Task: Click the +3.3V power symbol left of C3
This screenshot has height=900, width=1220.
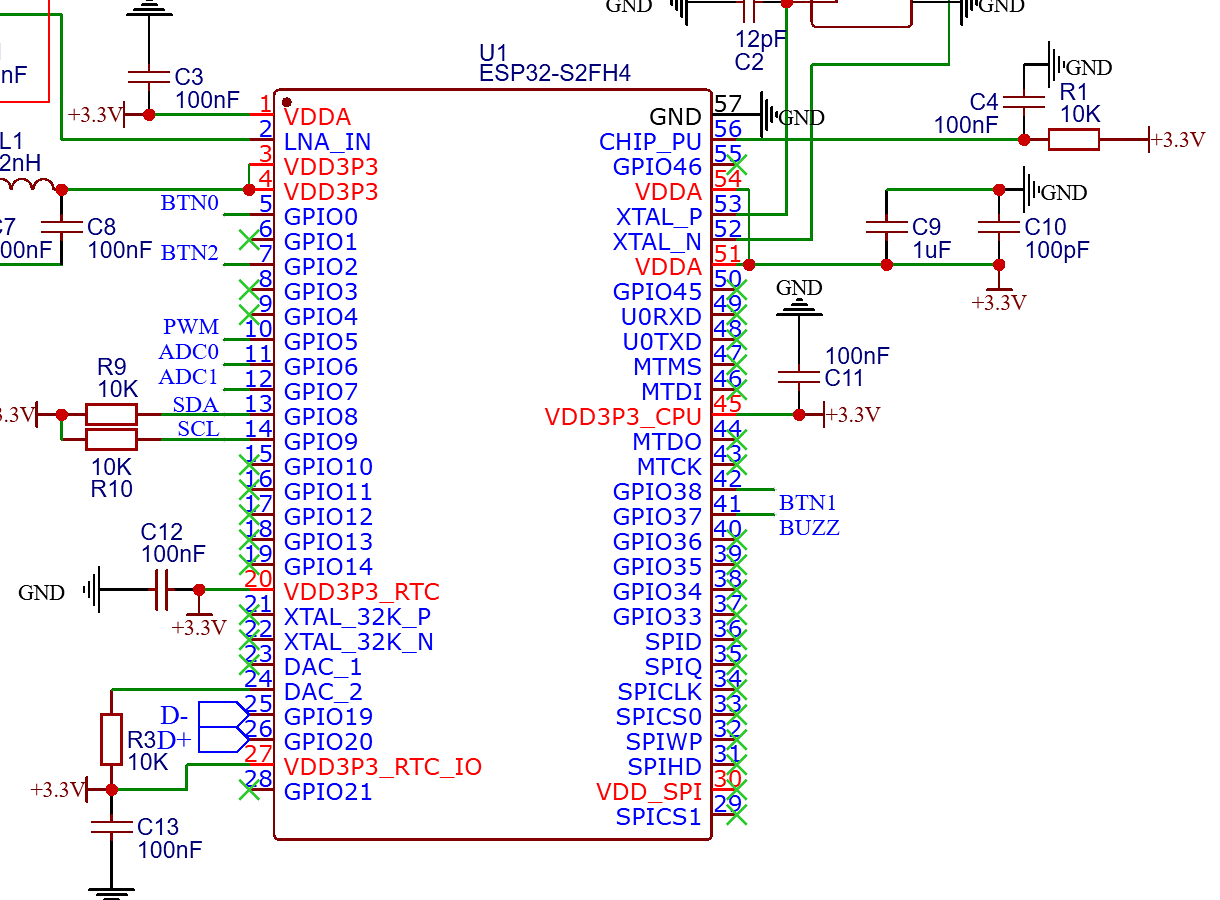Action: (96, 114)
